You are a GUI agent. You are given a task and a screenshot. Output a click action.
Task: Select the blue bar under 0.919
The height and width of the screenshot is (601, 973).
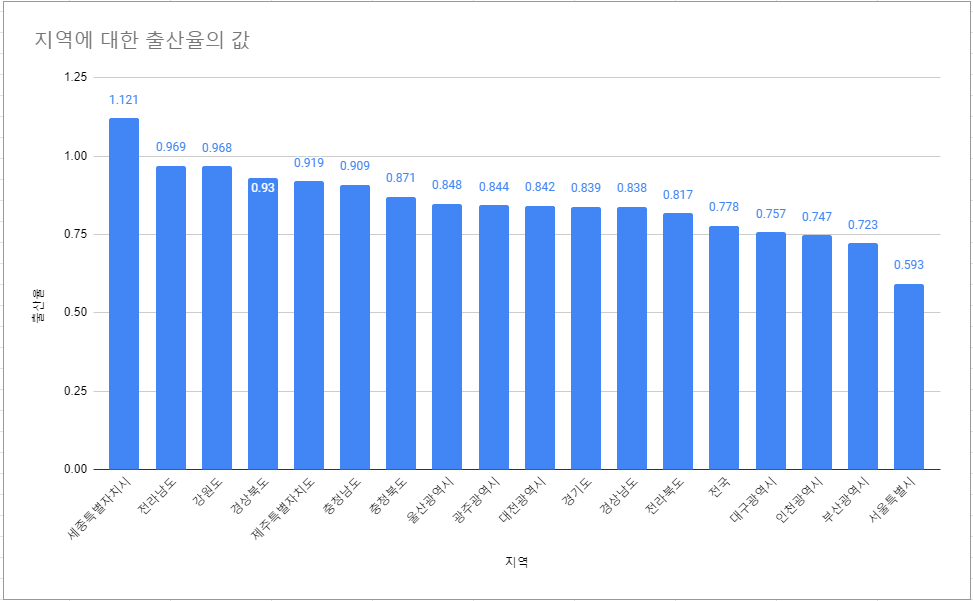point(309,325)
